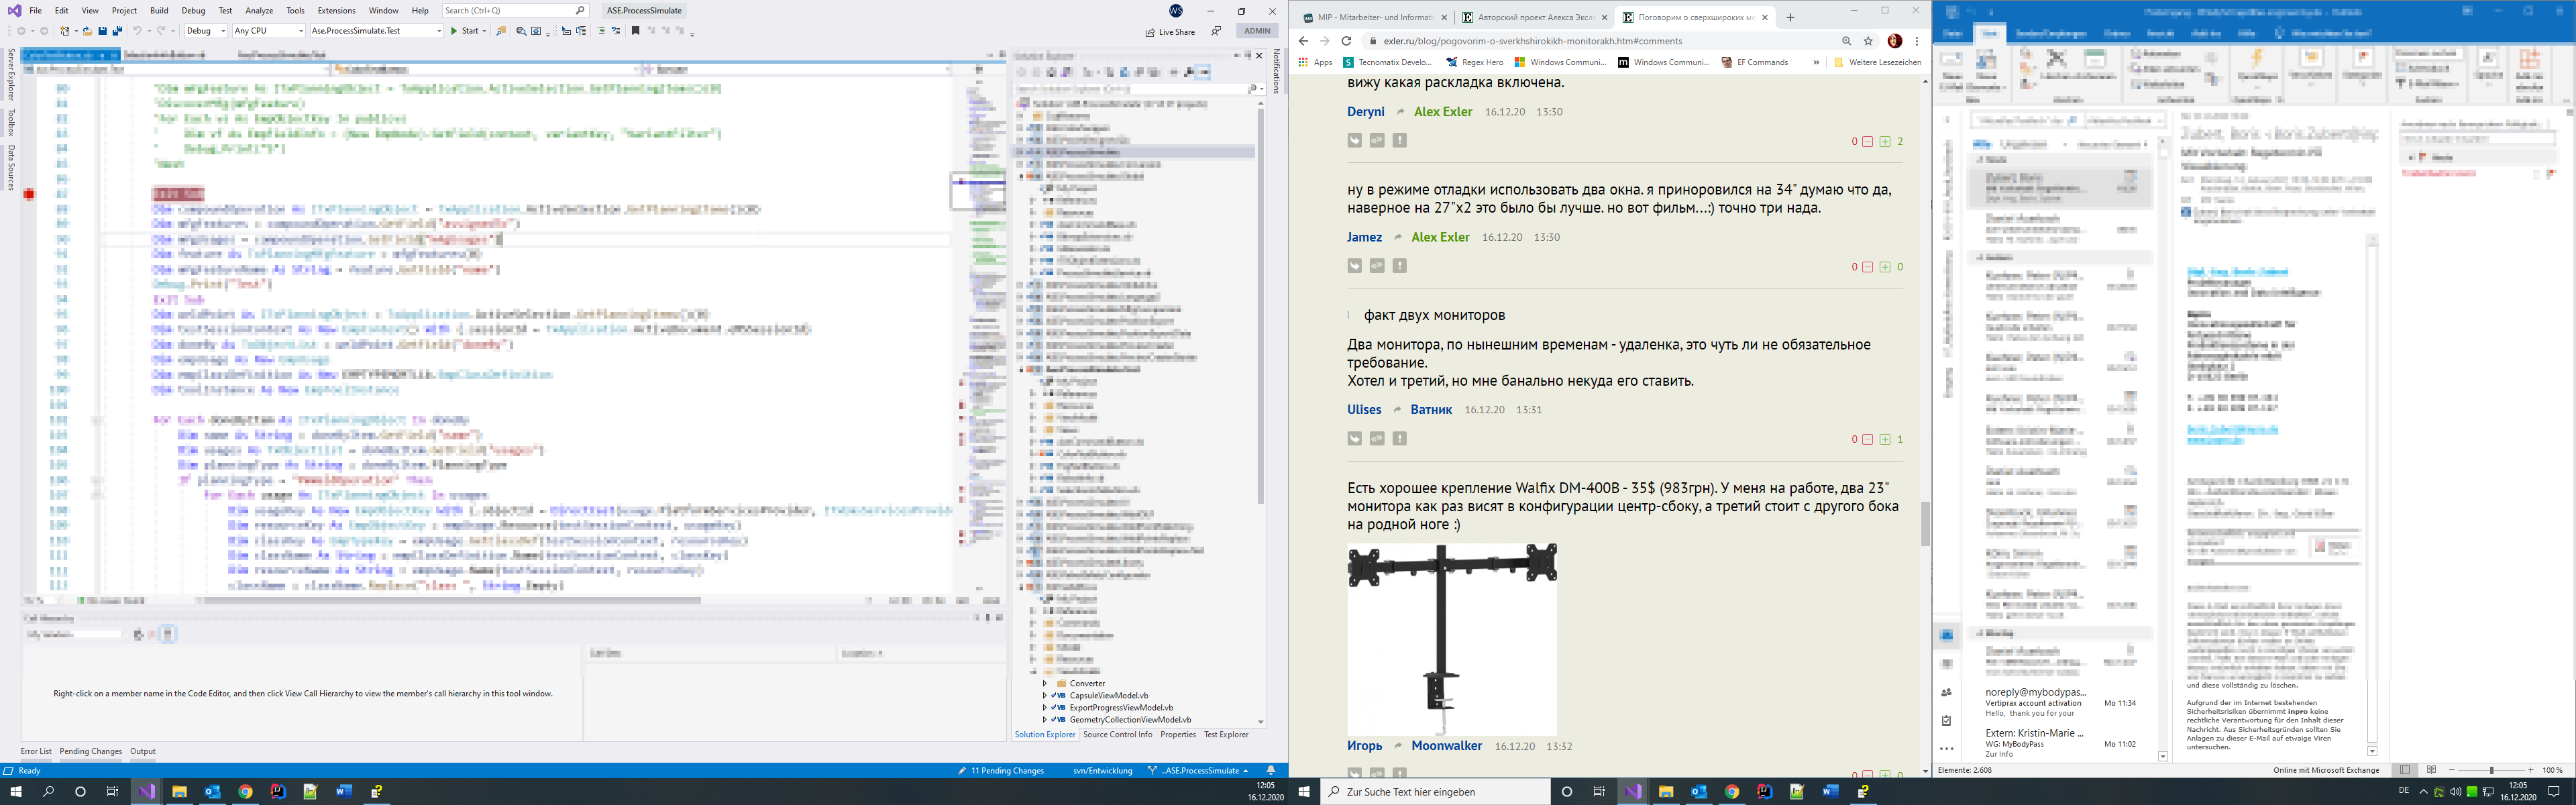Expand the CapsuleViewModel.vb tree node

[x=1045, y=695]
